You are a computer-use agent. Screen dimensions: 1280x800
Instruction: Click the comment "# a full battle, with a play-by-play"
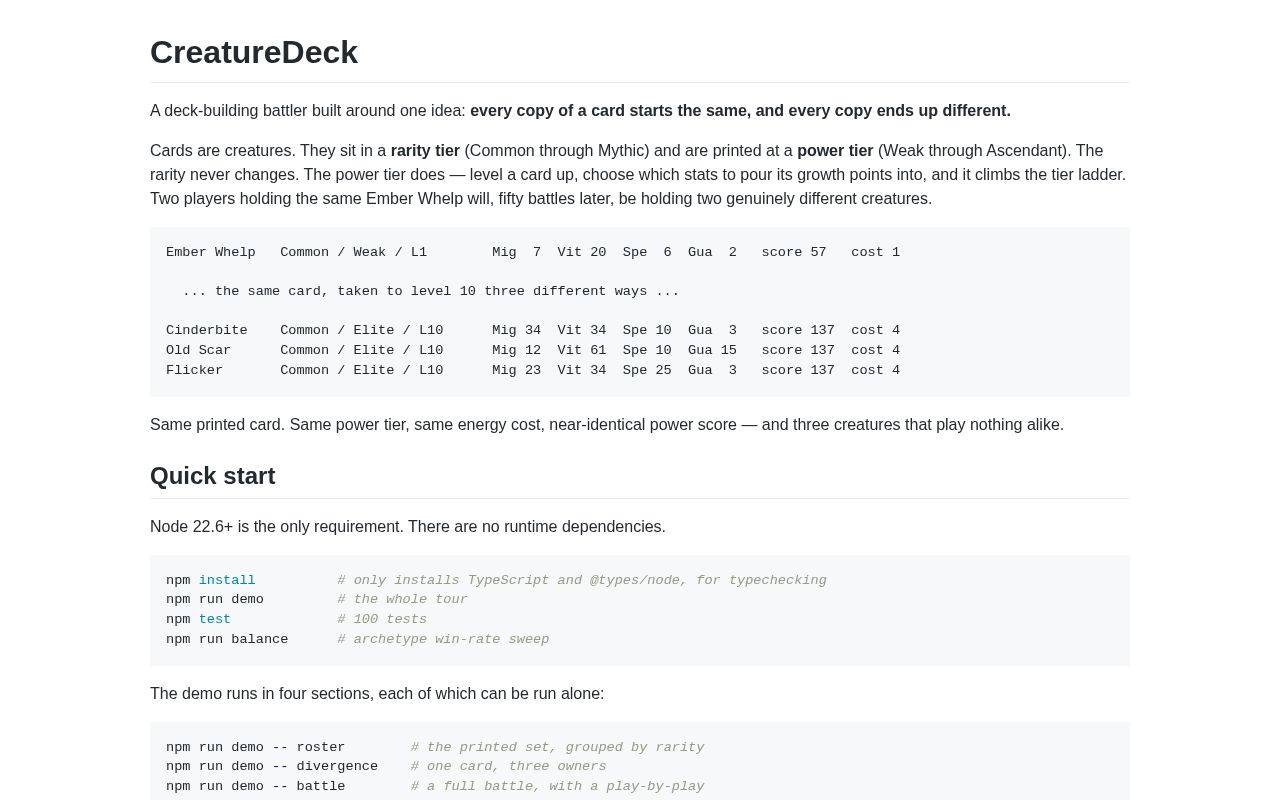click(558, 787)
